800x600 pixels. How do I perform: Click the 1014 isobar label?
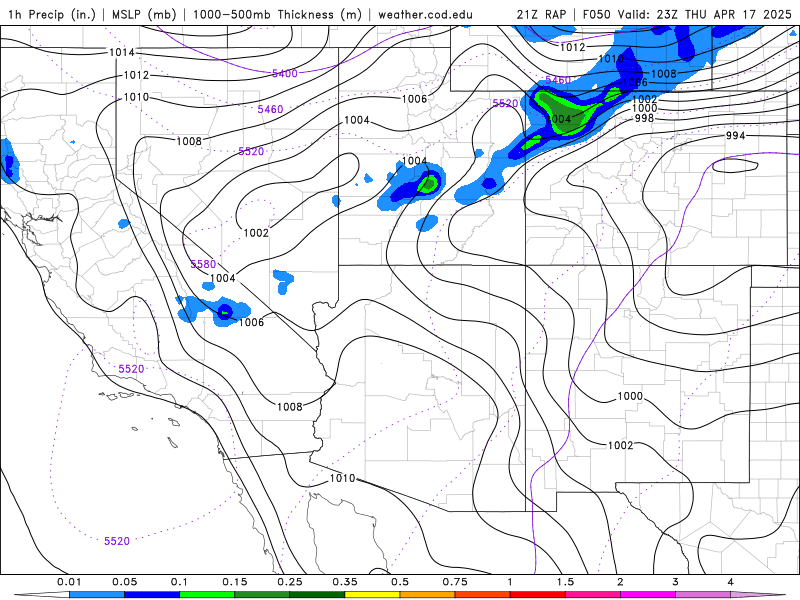121,52
